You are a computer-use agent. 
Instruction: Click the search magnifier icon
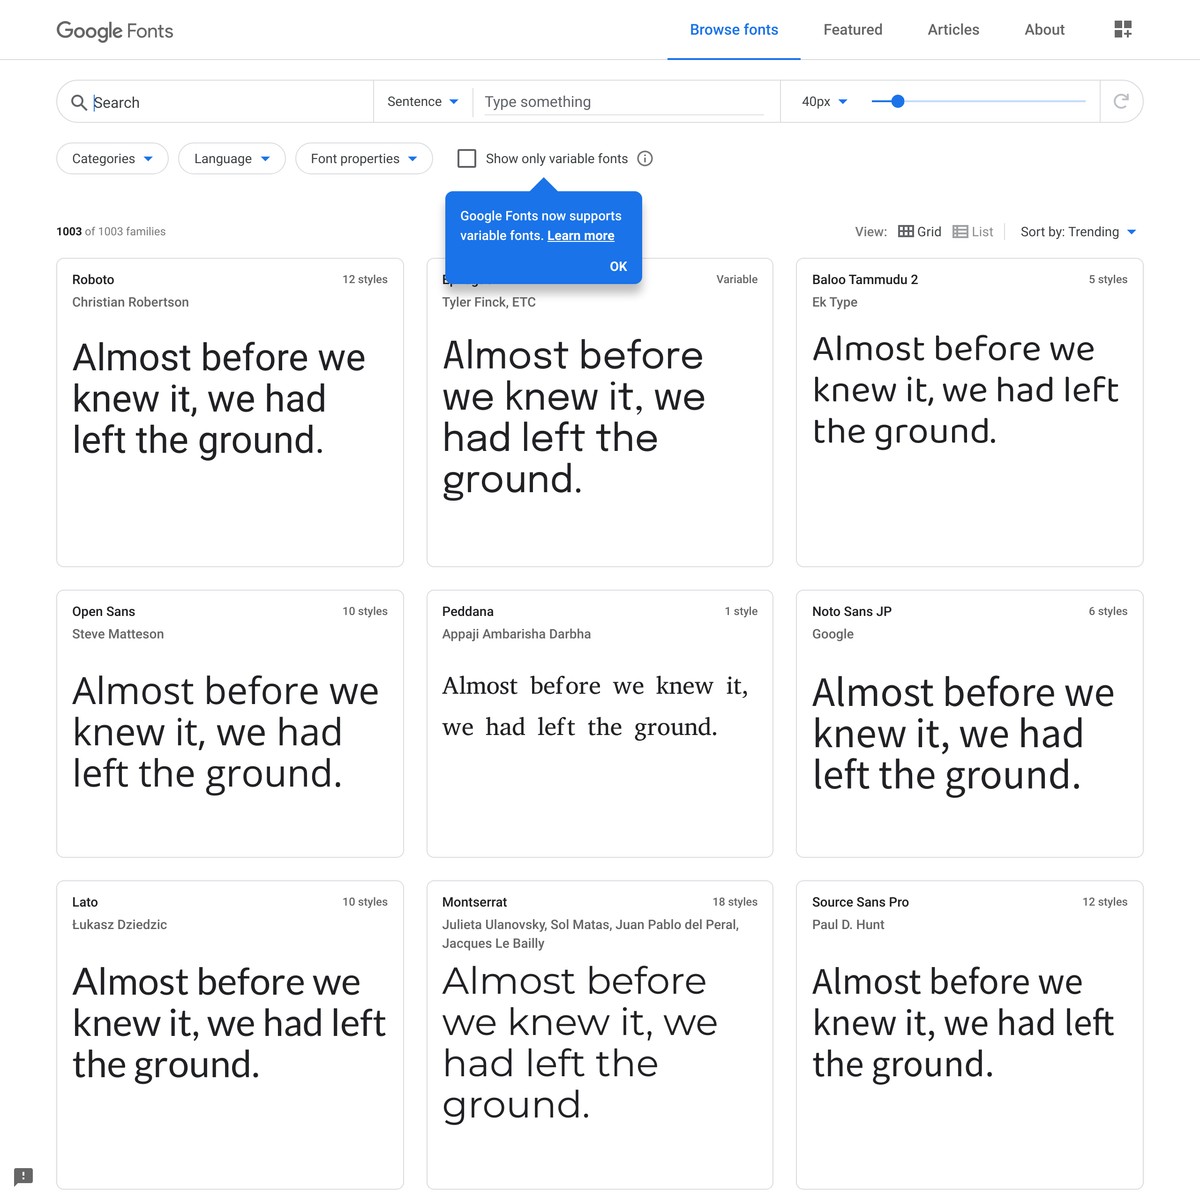pyautogui.click(x=79, y=102)
